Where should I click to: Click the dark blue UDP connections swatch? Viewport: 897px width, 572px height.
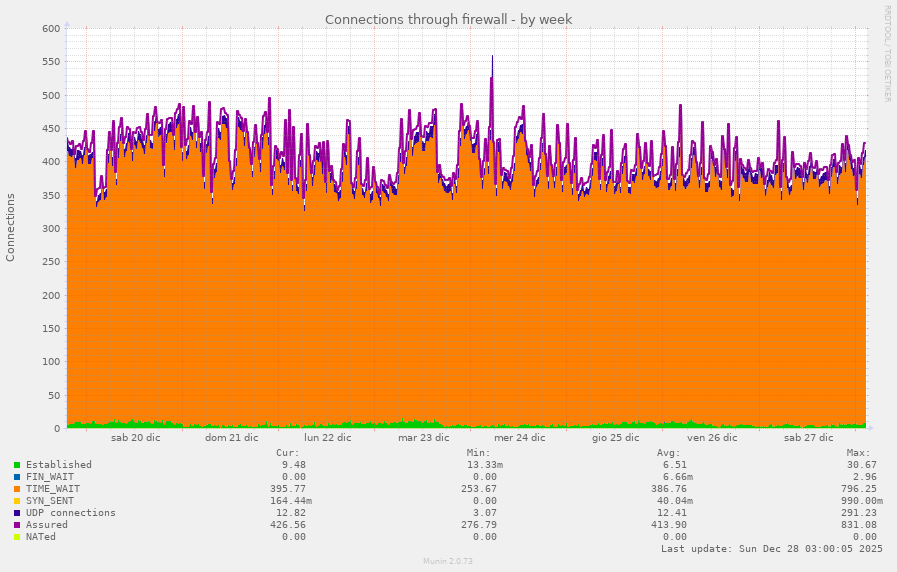[17, 513]
